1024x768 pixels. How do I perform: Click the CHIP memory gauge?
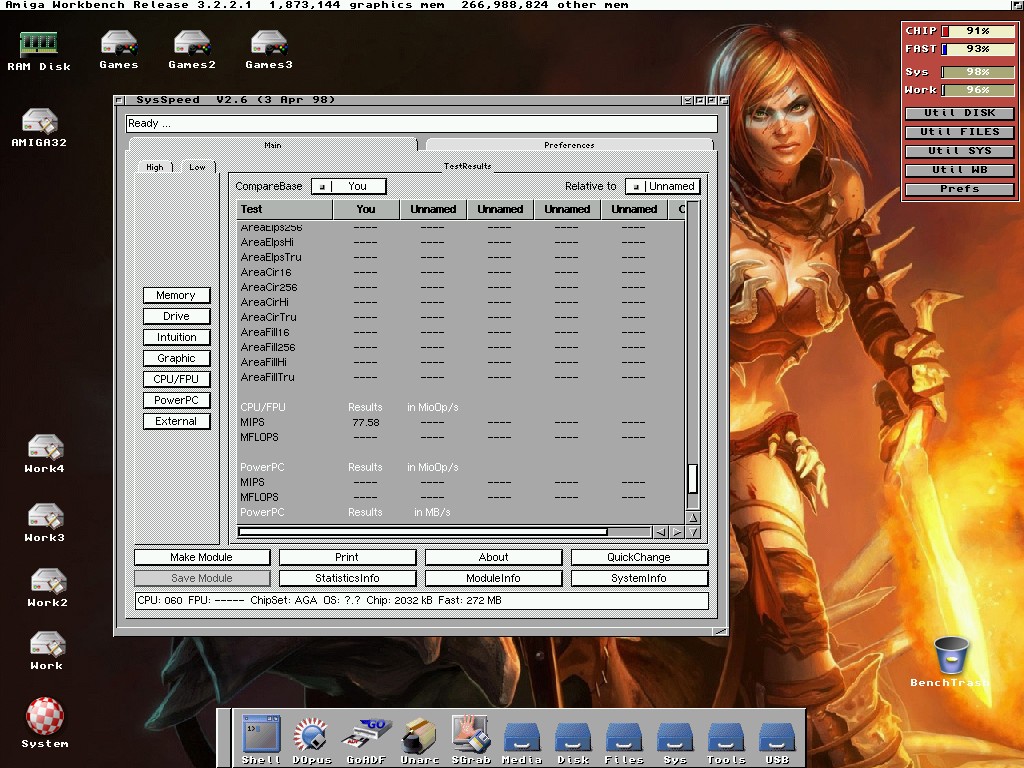[978, 31]
